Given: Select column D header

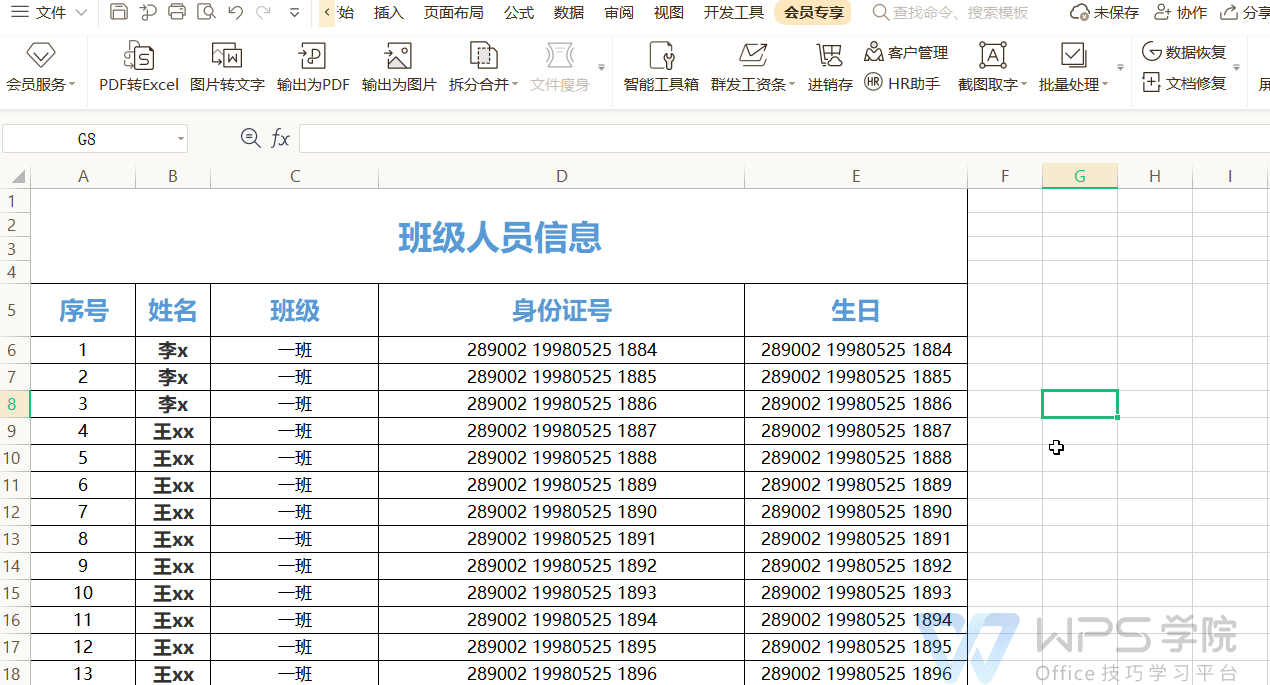Looking at the screenshot, I should pyautogui.click(x=561, y=176).
